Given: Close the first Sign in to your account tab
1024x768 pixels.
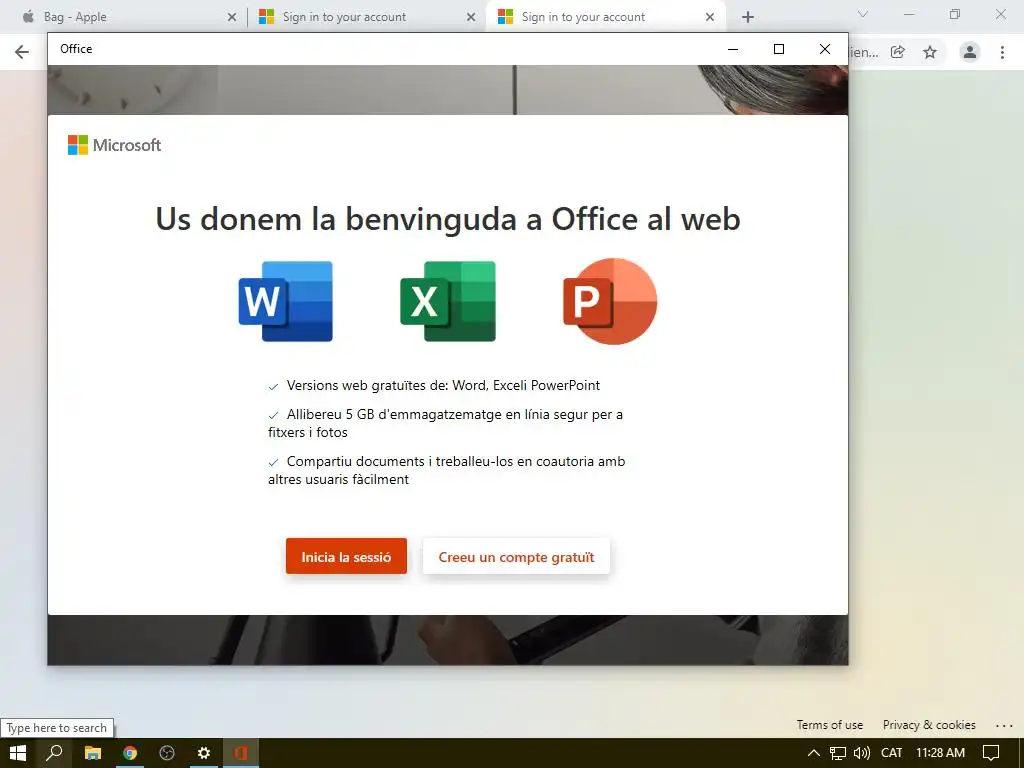Looking at the screenshot, I should (x=471, y=17).
